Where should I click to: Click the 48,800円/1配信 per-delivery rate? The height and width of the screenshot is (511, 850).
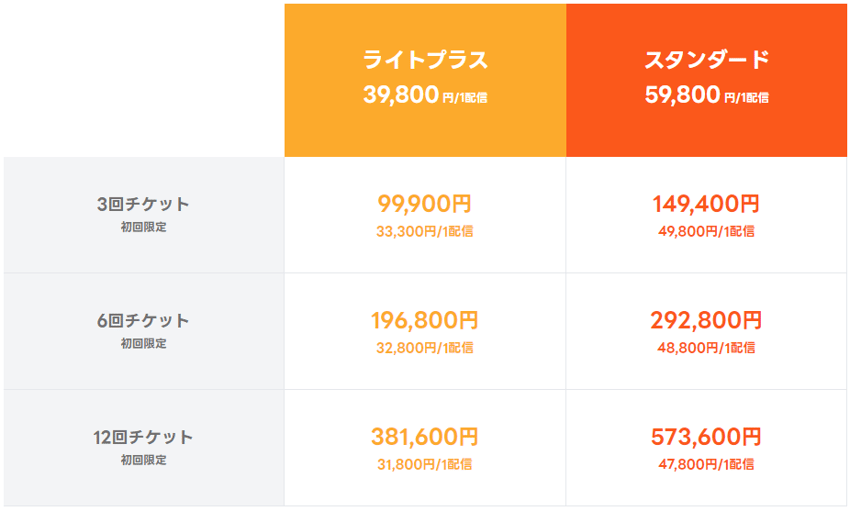click(x=706, y=348)
